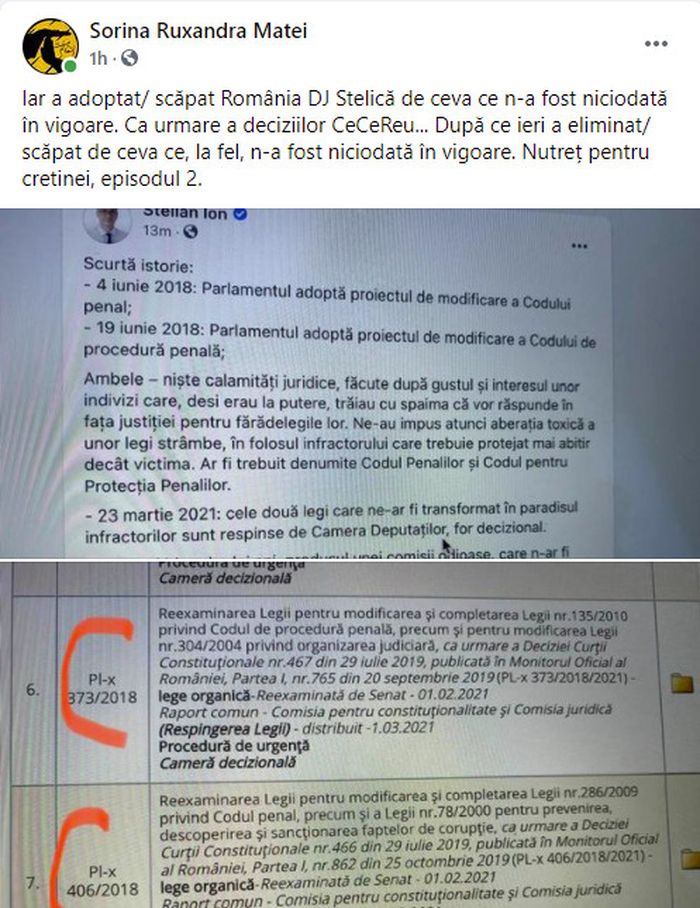Click the public globe privacy icon
Viewport: 700px width, 908px height.
pos(130,58)
